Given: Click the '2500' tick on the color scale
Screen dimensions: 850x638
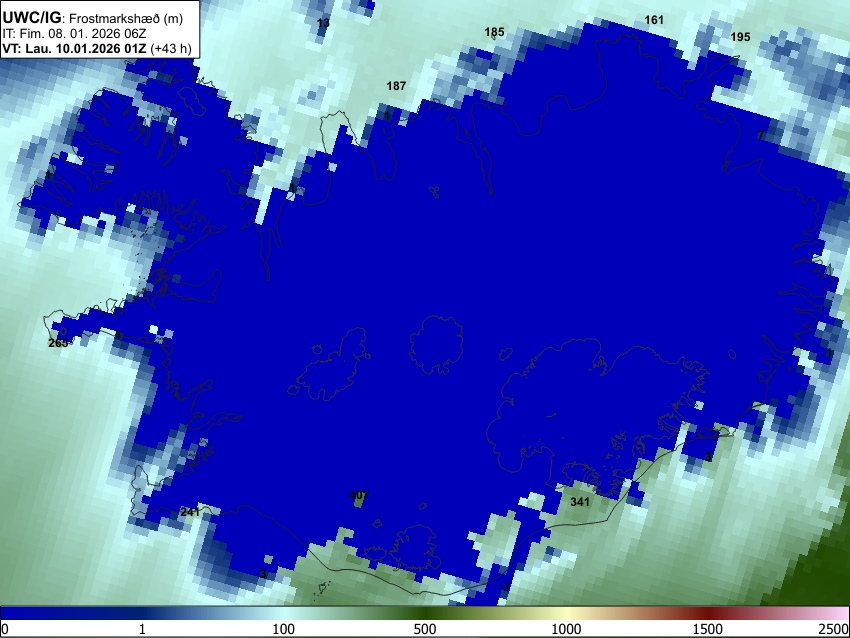Looking at the screenshot, I should [x=835, y=629].
